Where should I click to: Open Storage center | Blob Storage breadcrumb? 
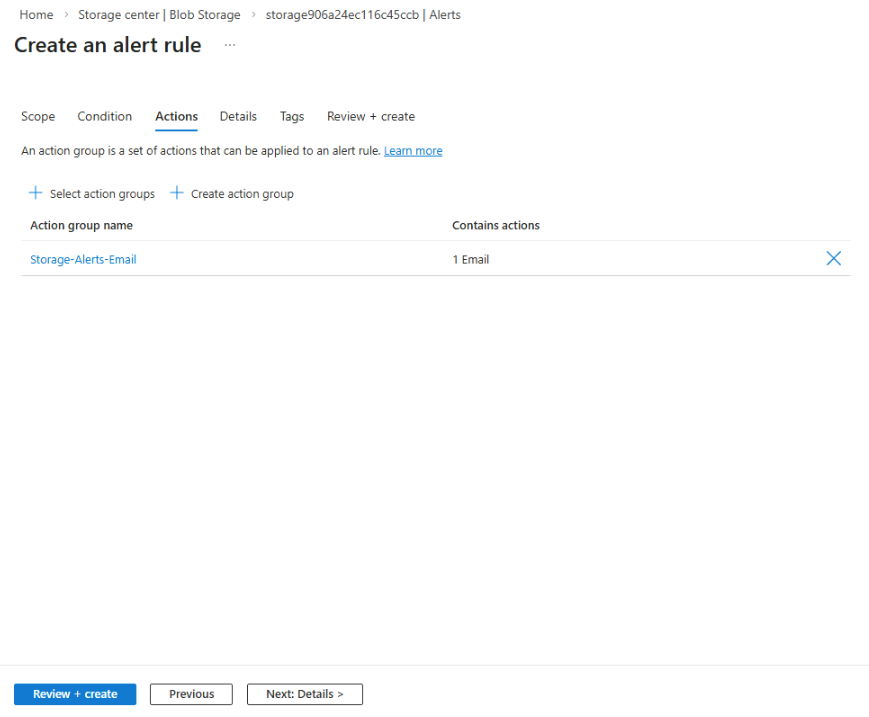159,15
